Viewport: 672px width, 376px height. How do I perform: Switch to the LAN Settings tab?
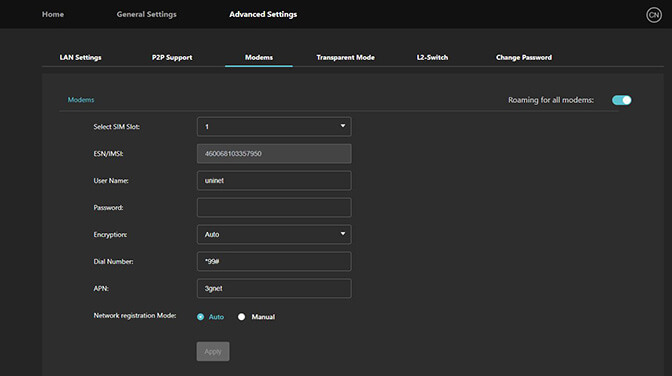tap(81, 57)
